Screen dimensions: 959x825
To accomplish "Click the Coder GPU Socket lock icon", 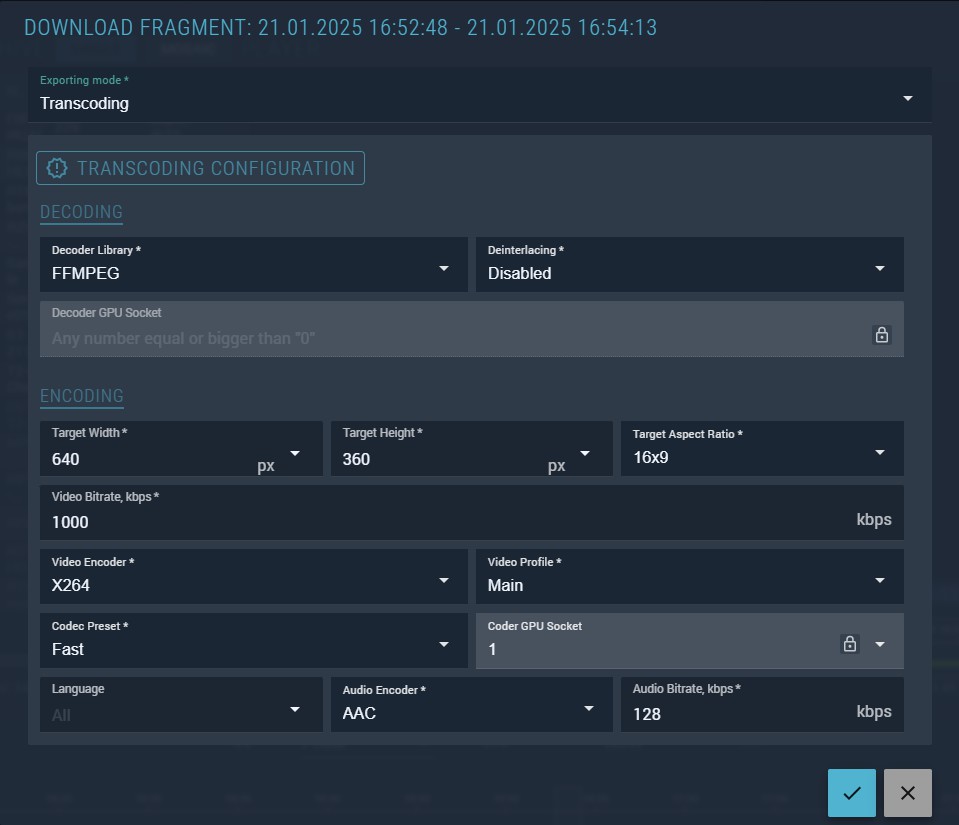I will (x=849, y=644).
